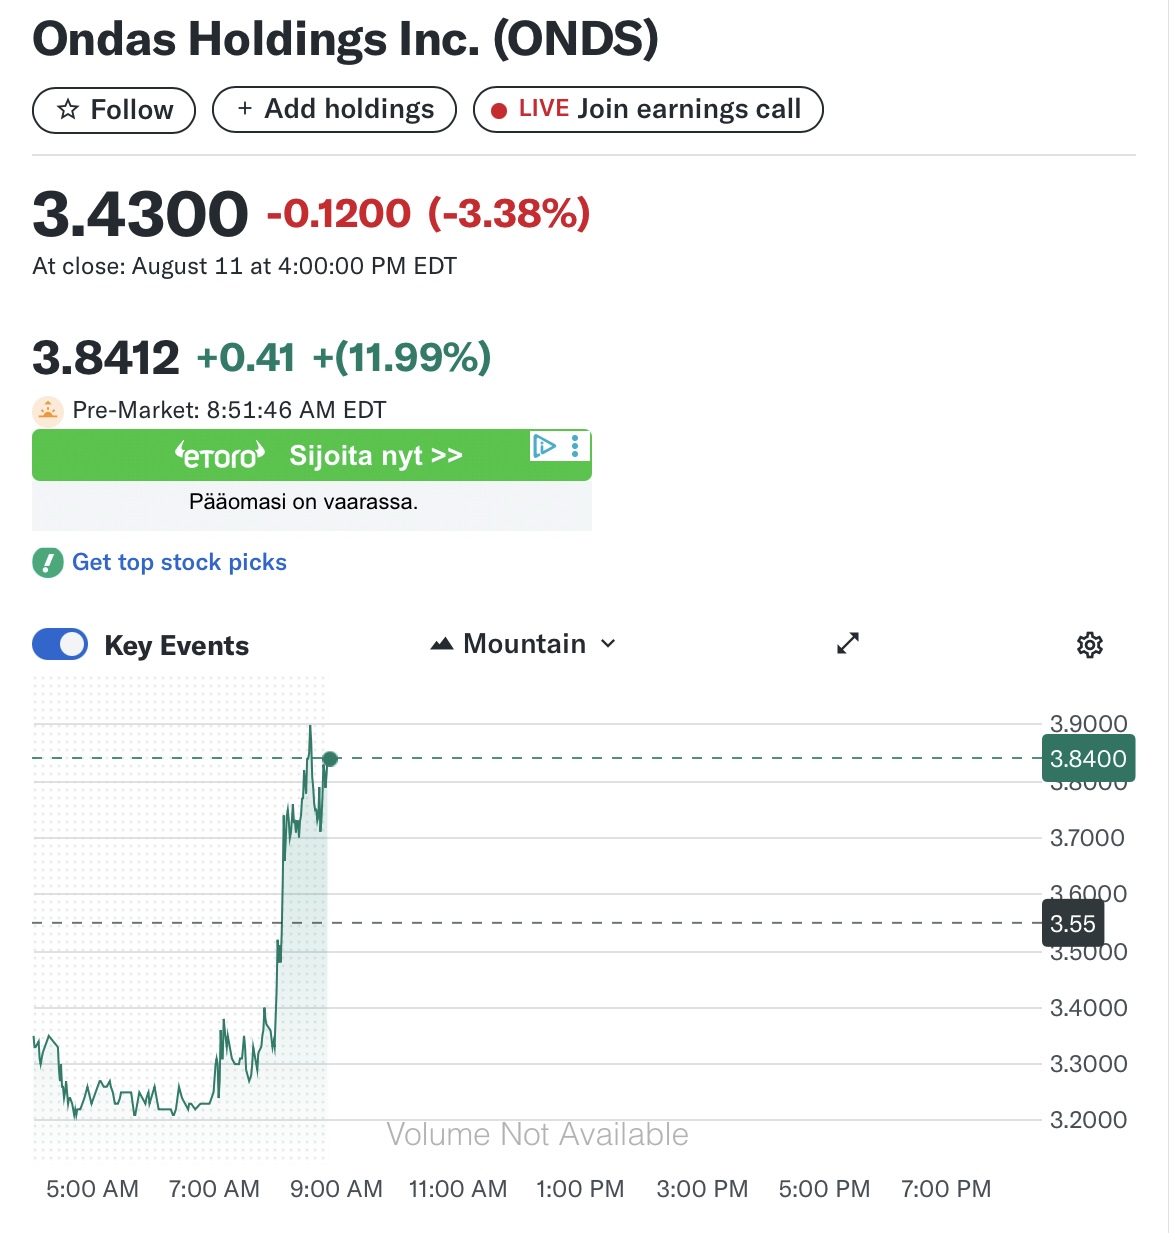The height and width of the screenshot is (1233, 1169).
Task: Click the green stock picks icon
Action: [x=48, y=563]
